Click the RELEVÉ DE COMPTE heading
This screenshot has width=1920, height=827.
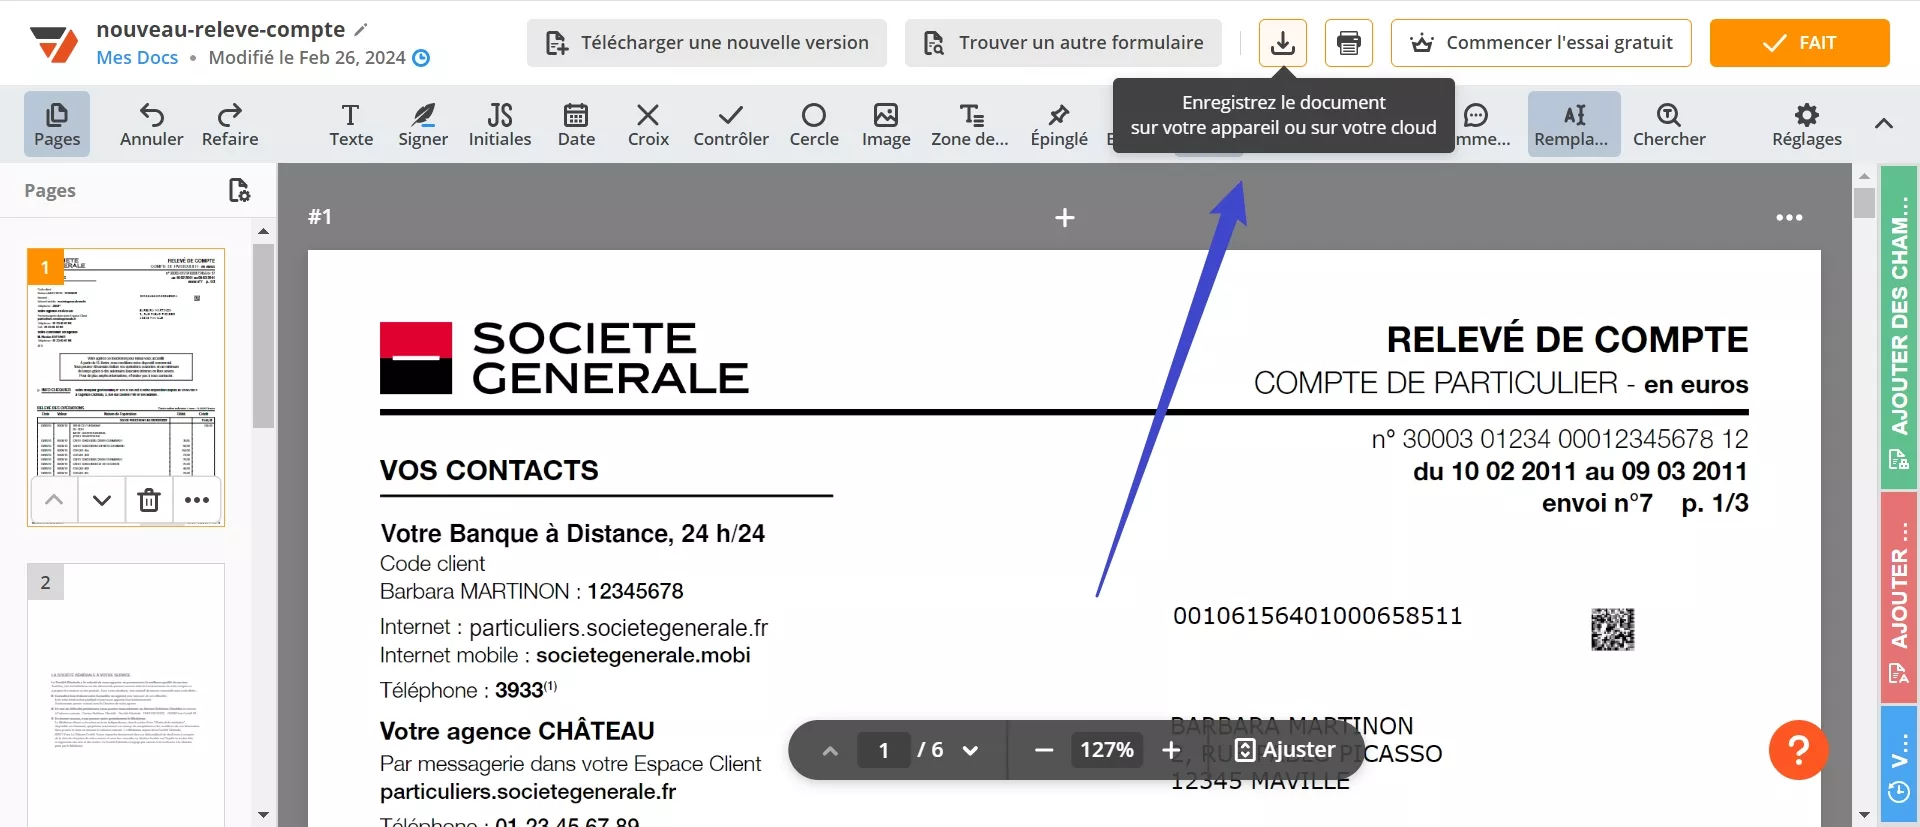coord(1567,340)
